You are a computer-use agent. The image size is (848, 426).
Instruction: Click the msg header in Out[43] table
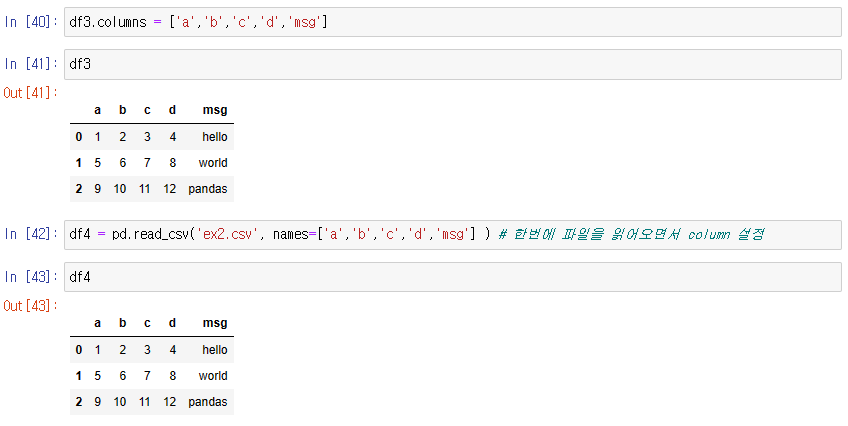click(x=215, y=323)
